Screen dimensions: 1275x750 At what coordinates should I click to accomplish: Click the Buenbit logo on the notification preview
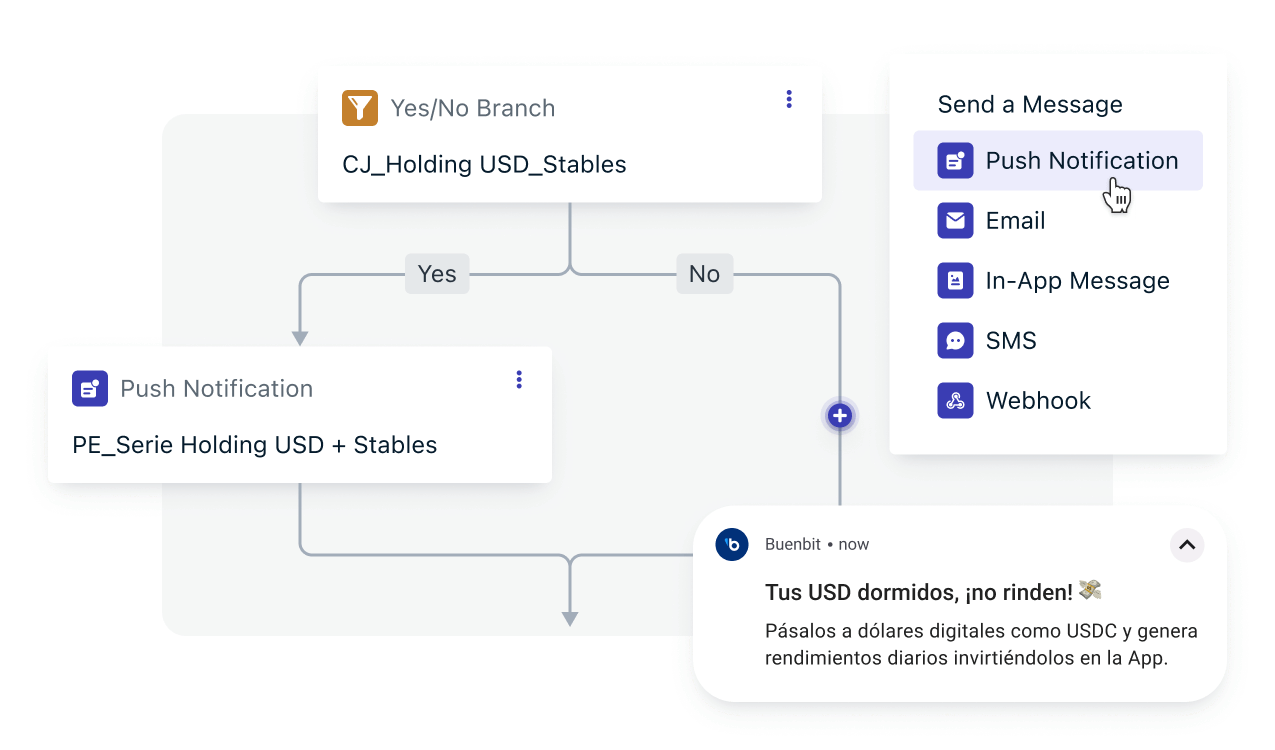coord(731,544)
